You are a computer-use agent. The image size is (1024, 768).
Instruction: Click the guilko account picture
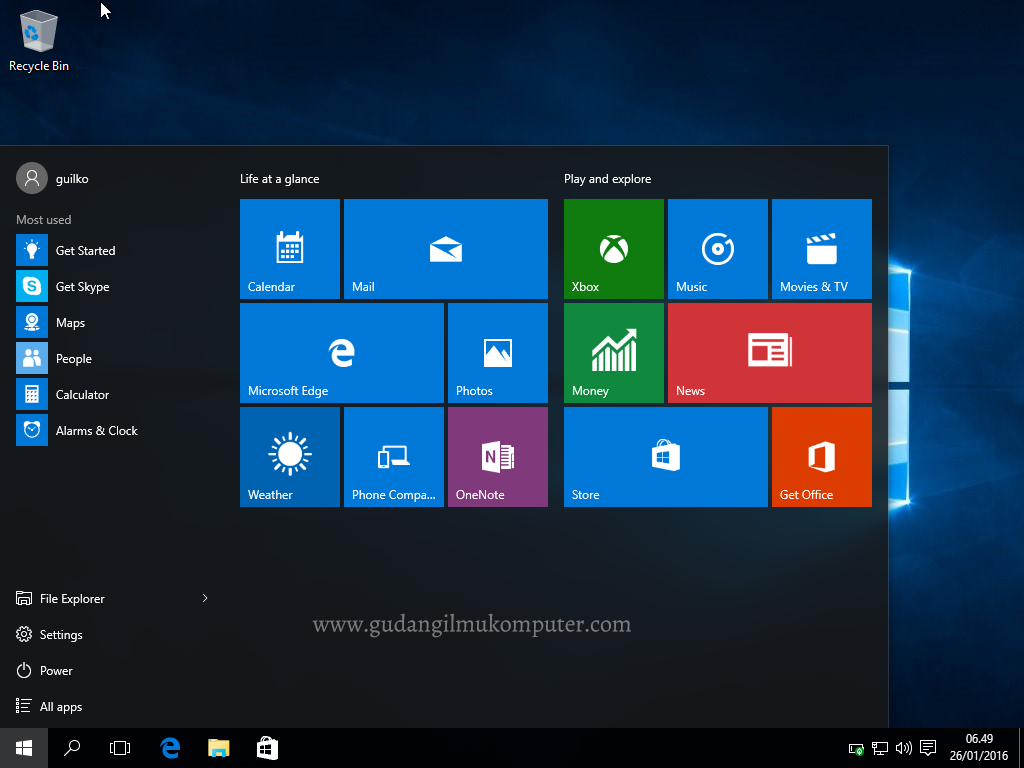point(30,177)
